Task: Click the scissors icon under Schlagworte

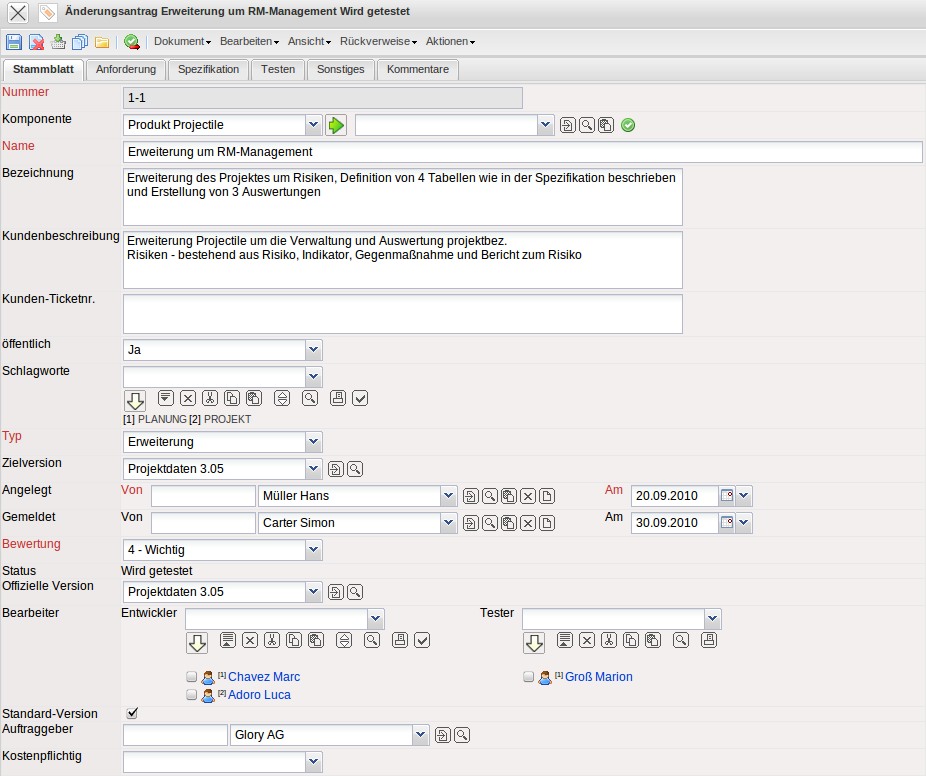Action: click(x=210, y=398)
